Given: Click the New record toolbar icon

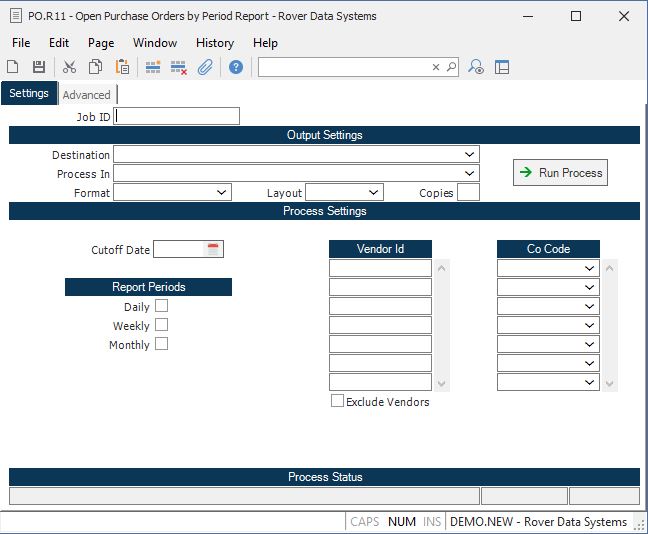Looking at the screenshot, I should tap(13, 67).
